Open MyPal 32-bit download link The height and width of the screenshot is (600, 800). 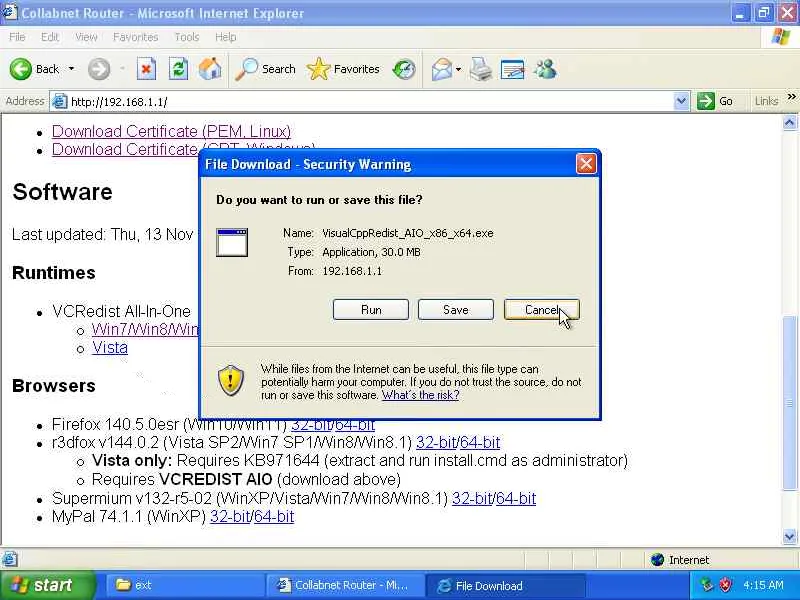230,516
